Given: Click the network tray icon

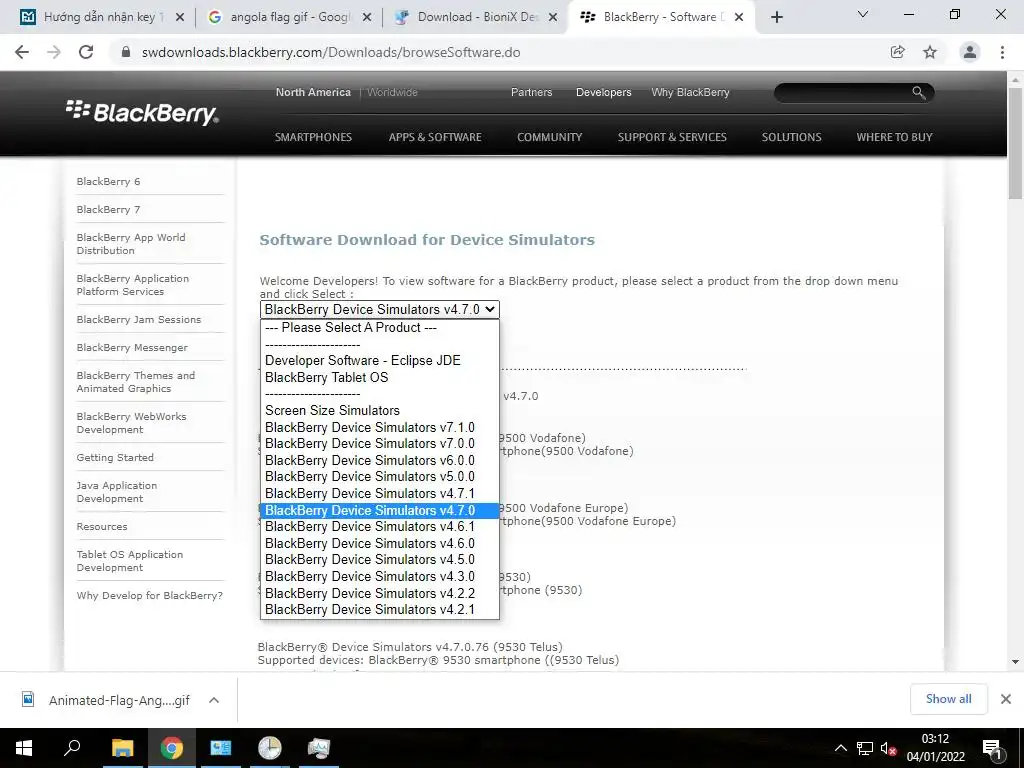Looking at the screenshot, I should (865, 748).
